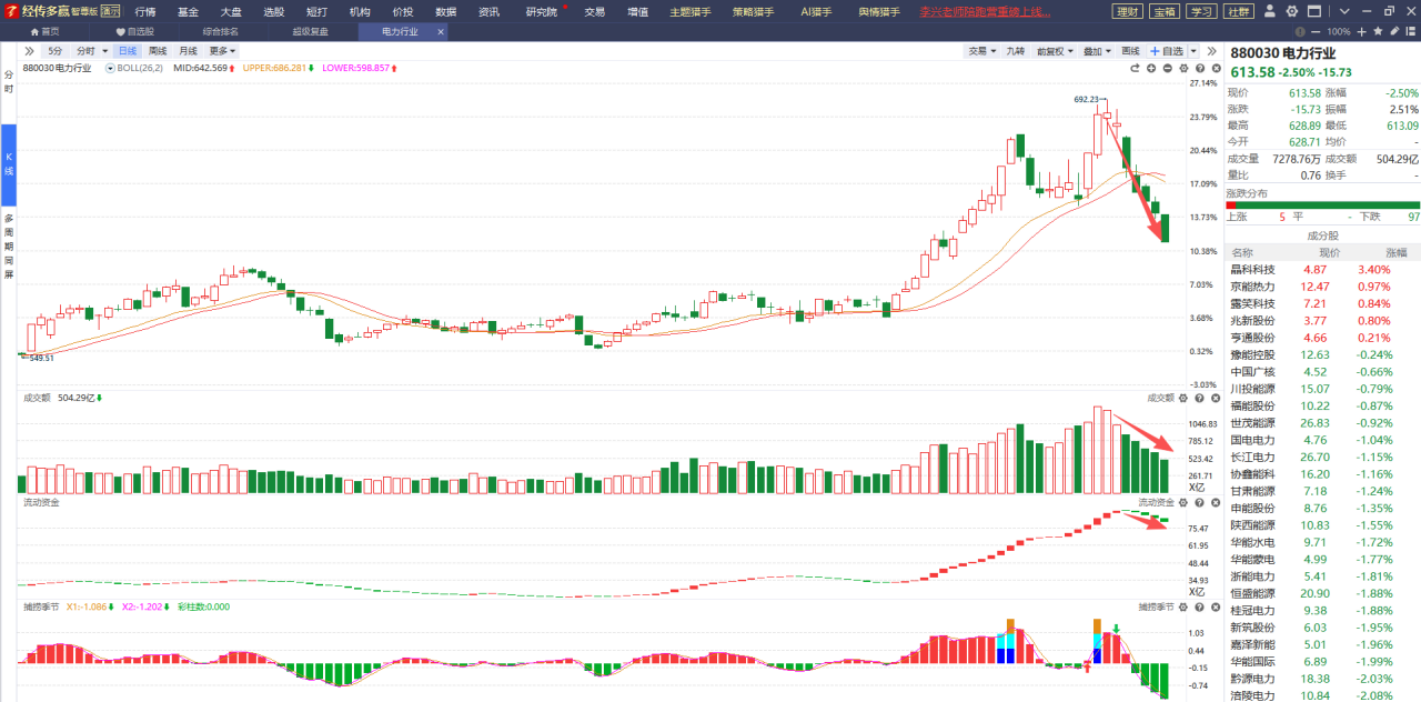Open the user account icon in title bar
Screen dimensions: 1422x702
point(1269,12)
